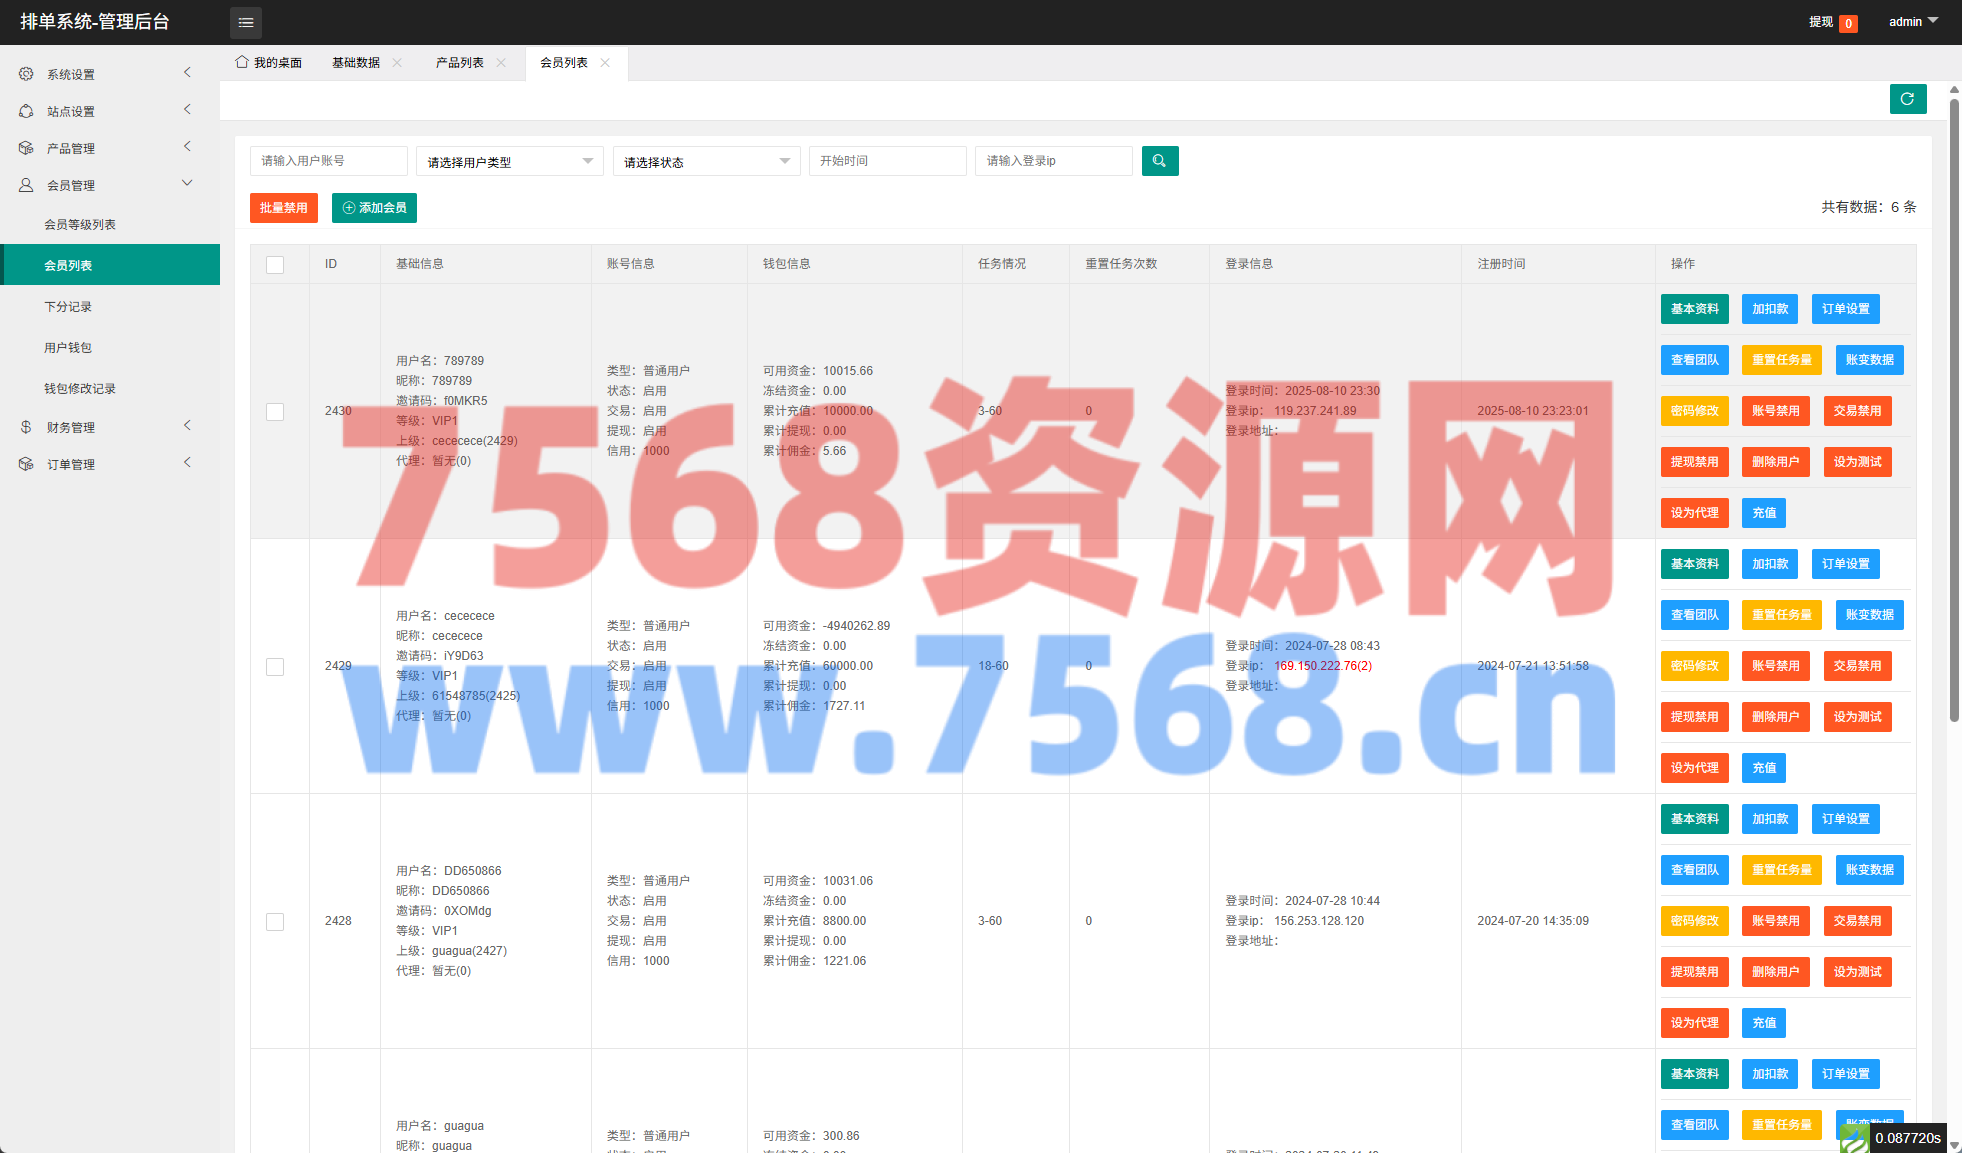Click the system settings gear icon
This screenshot has width=1962, height=1153.
point(26,74)
